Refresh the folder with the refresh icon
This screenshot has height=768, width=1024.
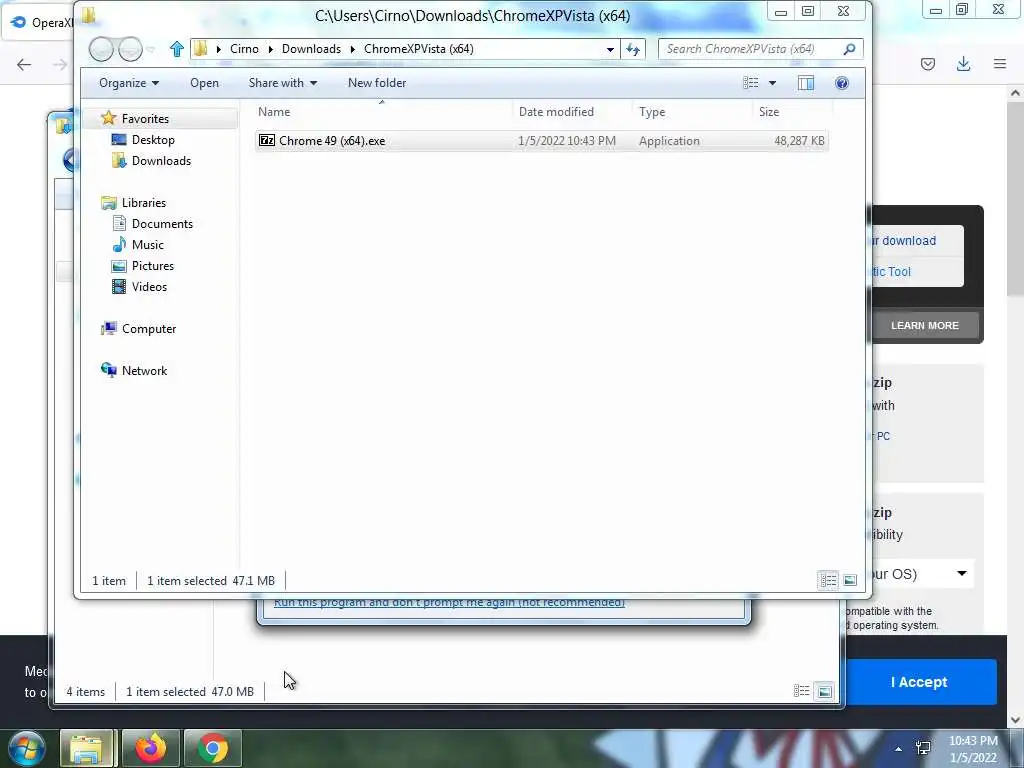[x=633, y=49]
